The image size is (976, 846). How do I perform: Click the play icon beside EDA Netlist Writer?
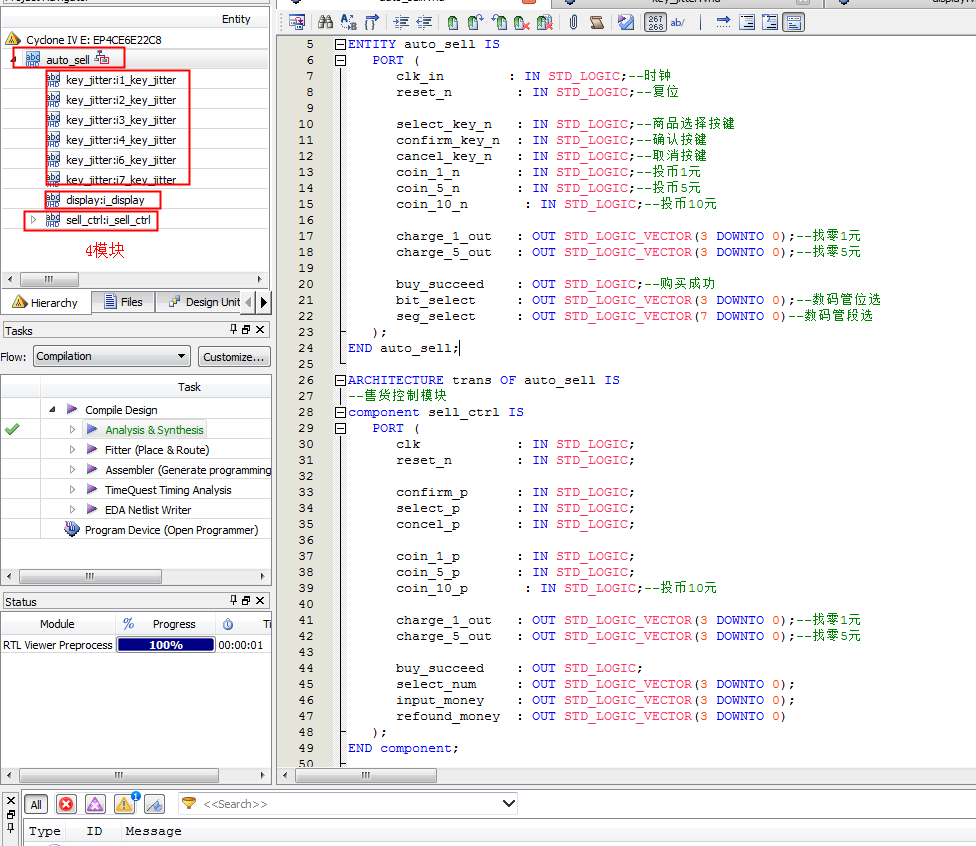[x=92, y=510]
